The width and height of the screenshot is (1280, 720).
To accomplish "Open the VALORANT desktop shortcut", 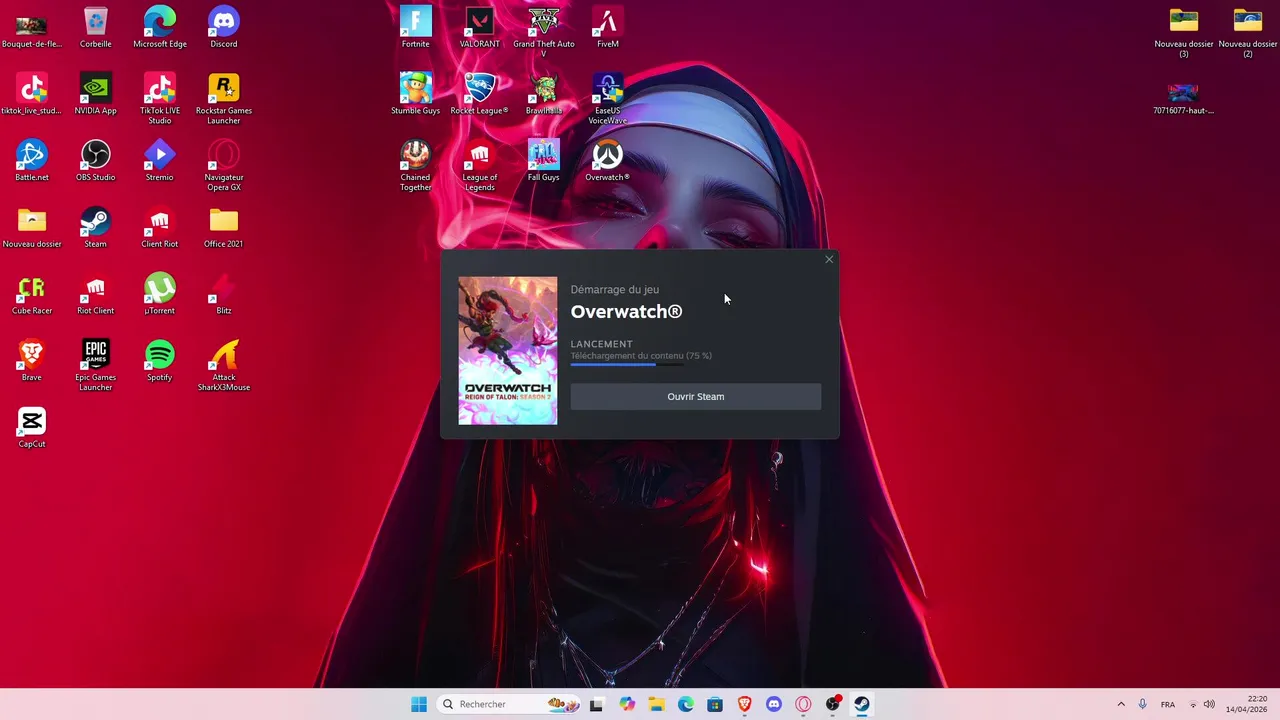I will (x=480, y=27).
